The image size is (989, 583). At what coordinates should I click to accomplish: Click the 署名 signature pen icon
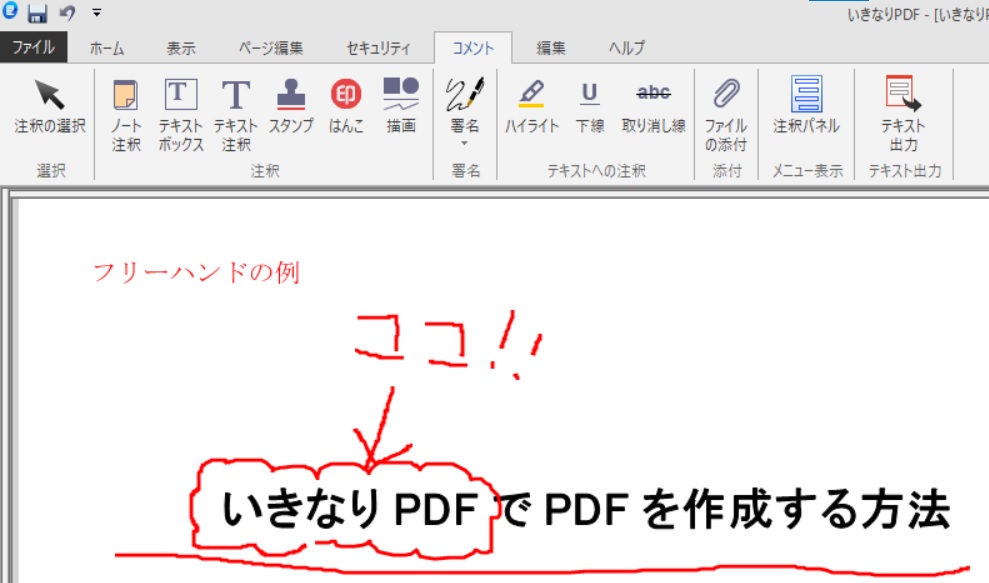click(x=465, y=94)
